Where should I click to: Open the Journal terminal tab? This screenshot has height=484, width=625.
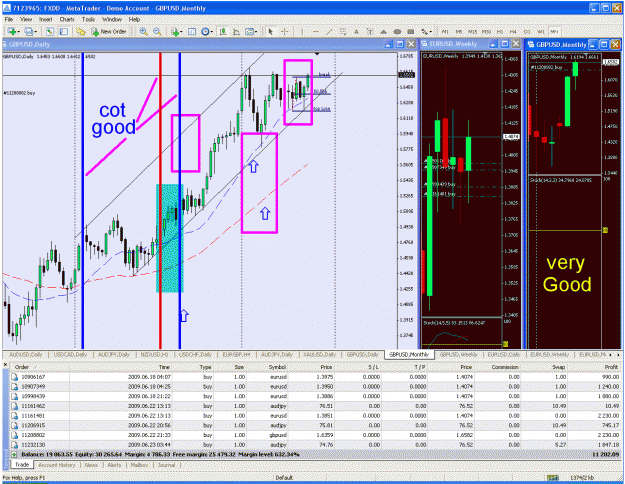(166, 465)
